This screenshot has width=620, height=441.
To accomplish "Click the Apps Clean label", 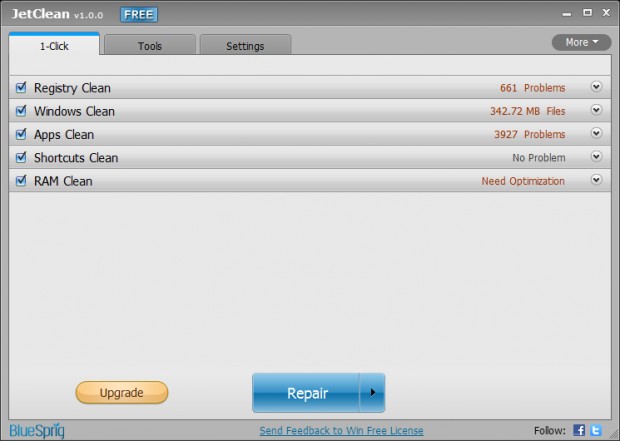I will pos(64,135).
